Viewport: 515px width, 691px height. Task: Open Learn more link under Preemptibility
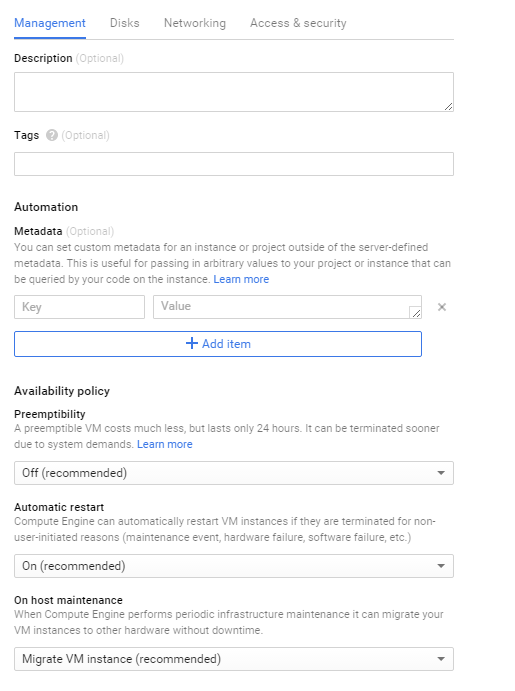point(165,444)
